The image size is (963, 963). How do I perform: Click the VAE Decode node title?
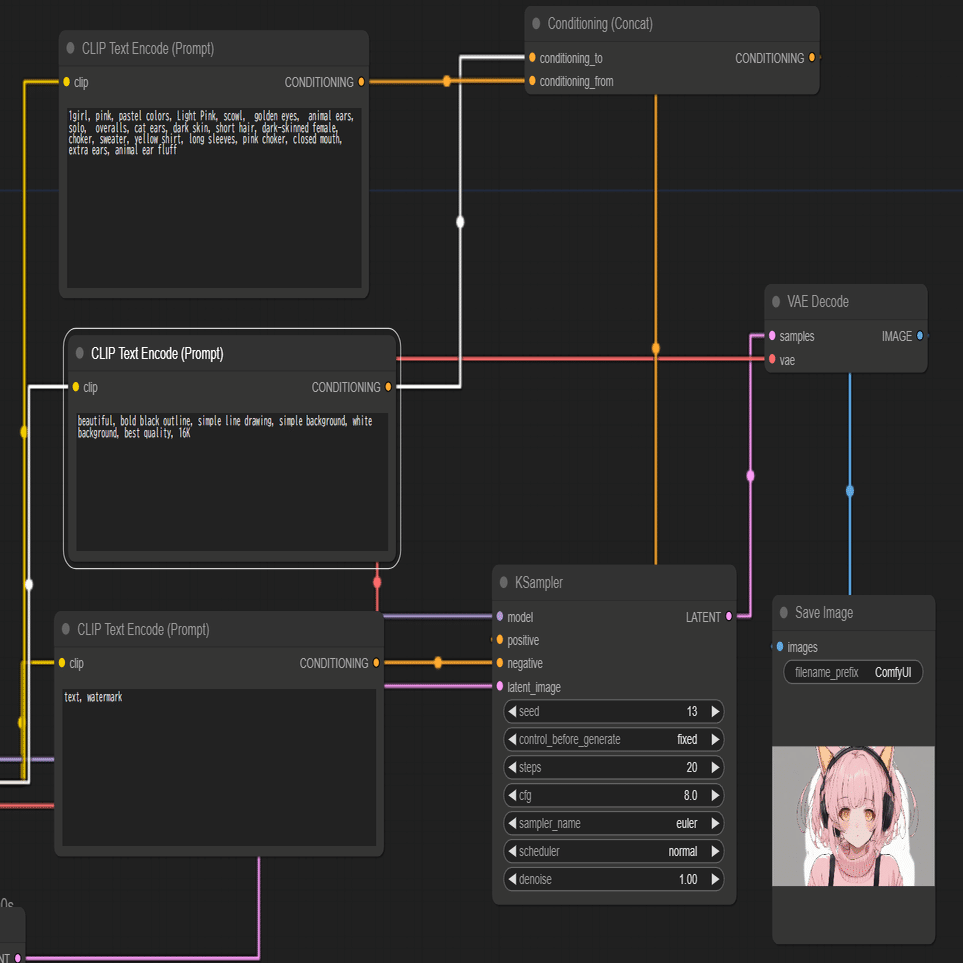pos(817,302)
